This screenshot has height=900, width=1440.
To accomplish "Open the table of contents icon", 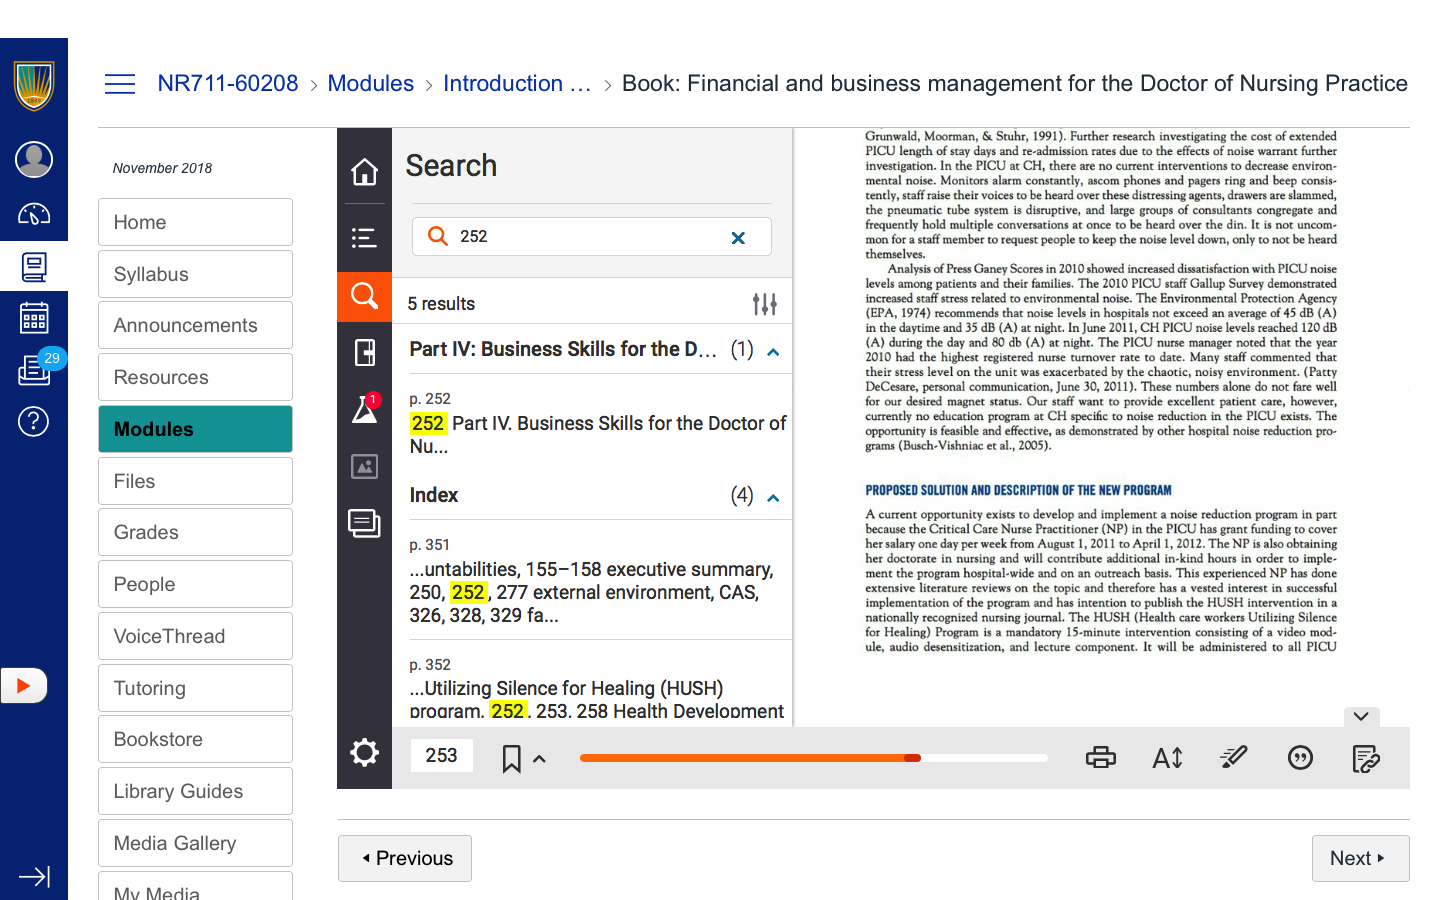I will click(x=364, y=237).
